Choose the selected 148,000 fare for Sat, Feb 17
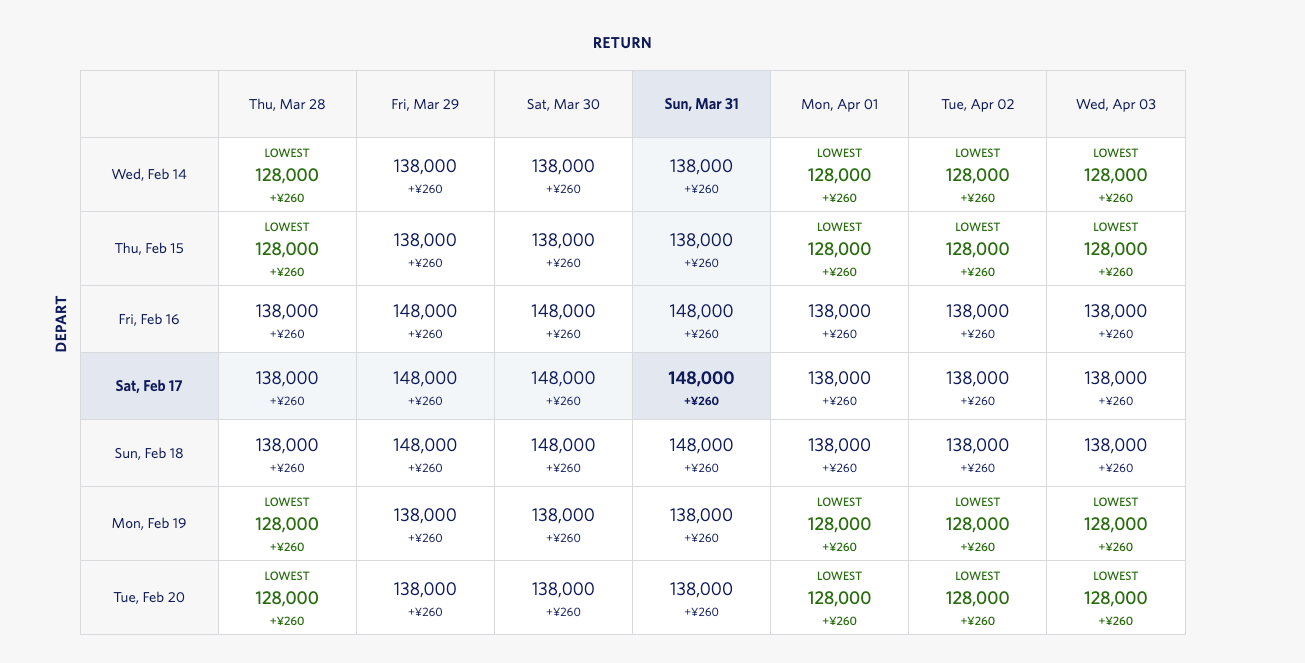The height and width of the screenshot is (663, 1305). pyautogui.click(x=701, y=386)
